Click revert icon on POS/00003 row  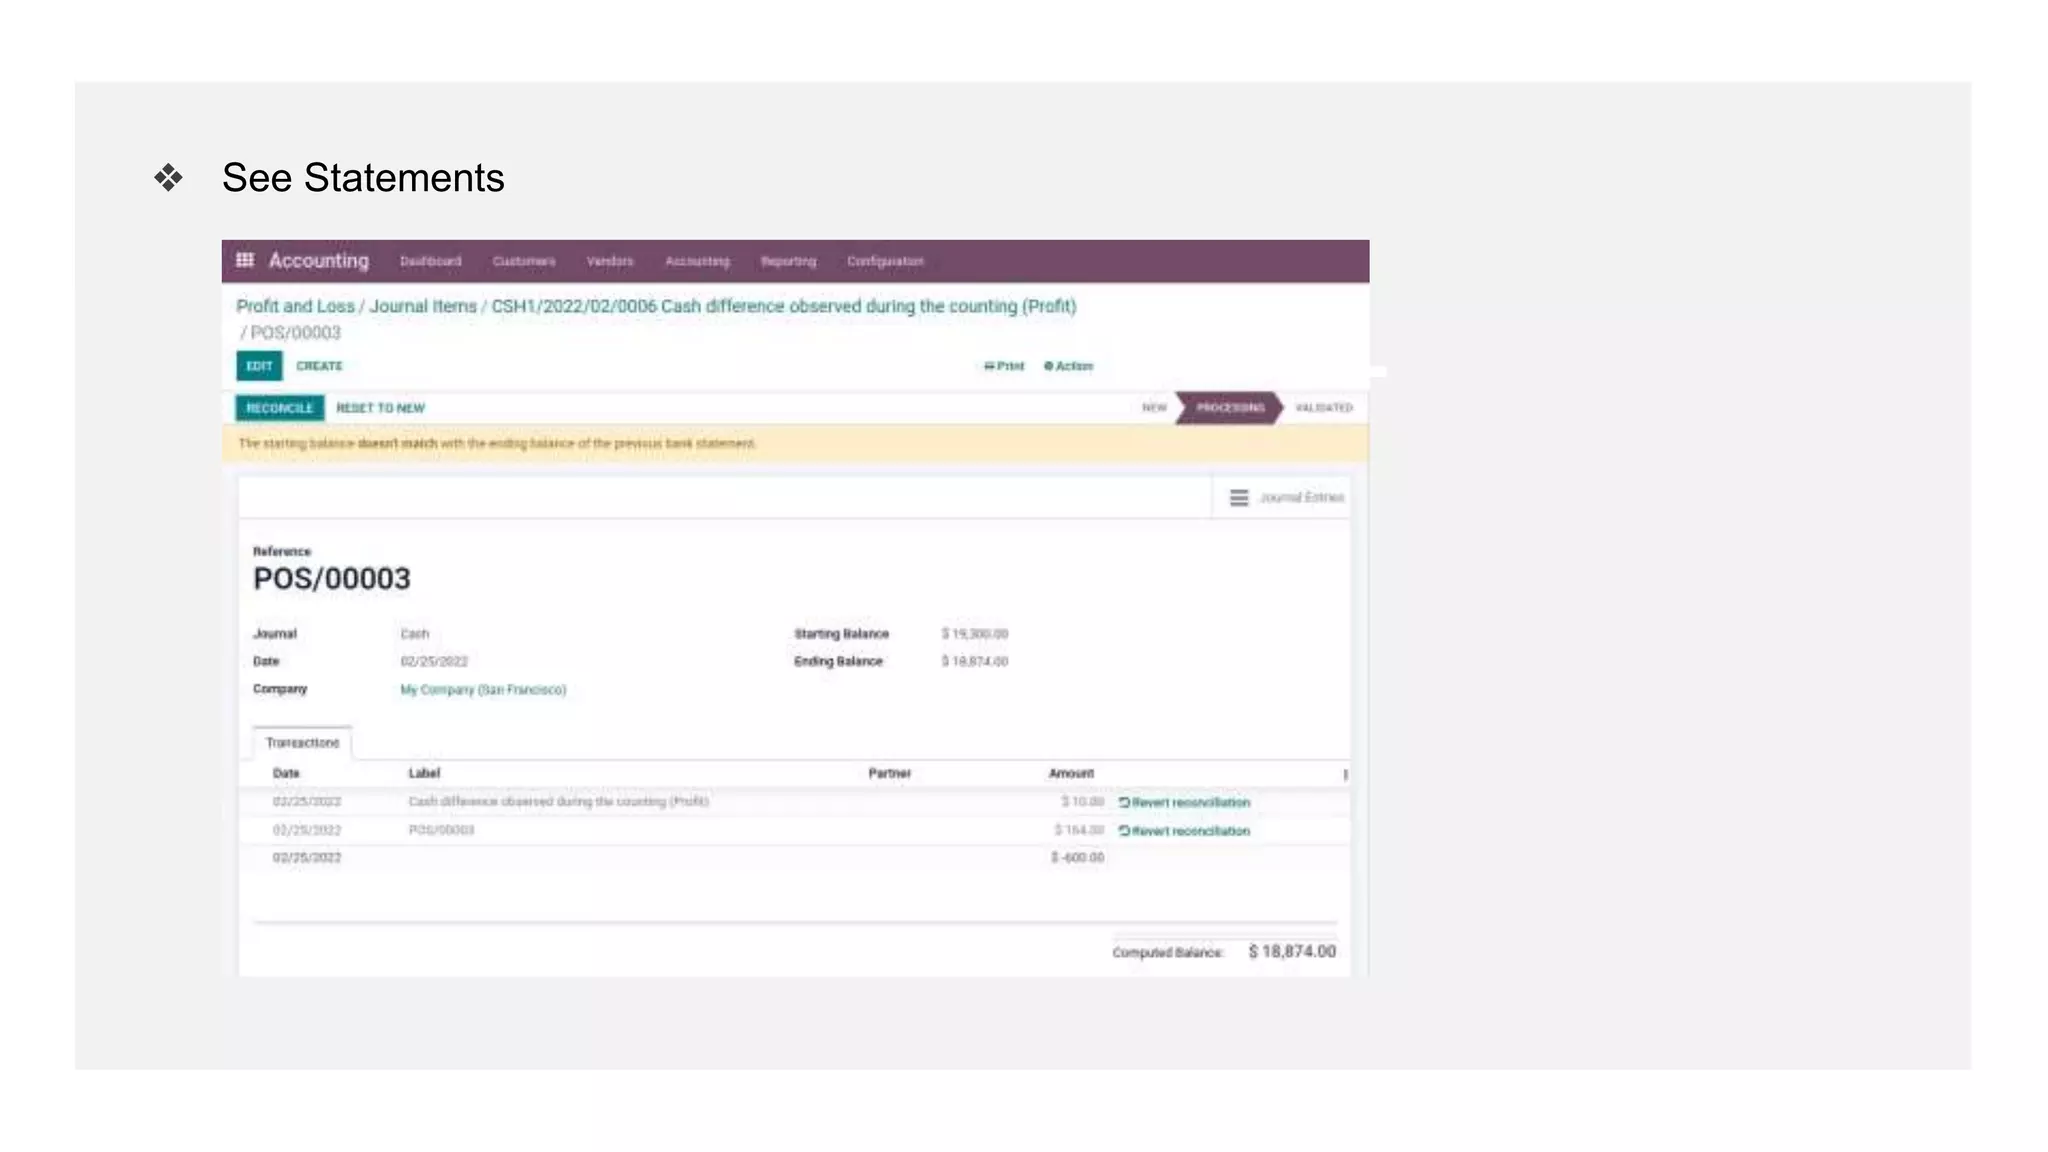[x=1124, y=831]
